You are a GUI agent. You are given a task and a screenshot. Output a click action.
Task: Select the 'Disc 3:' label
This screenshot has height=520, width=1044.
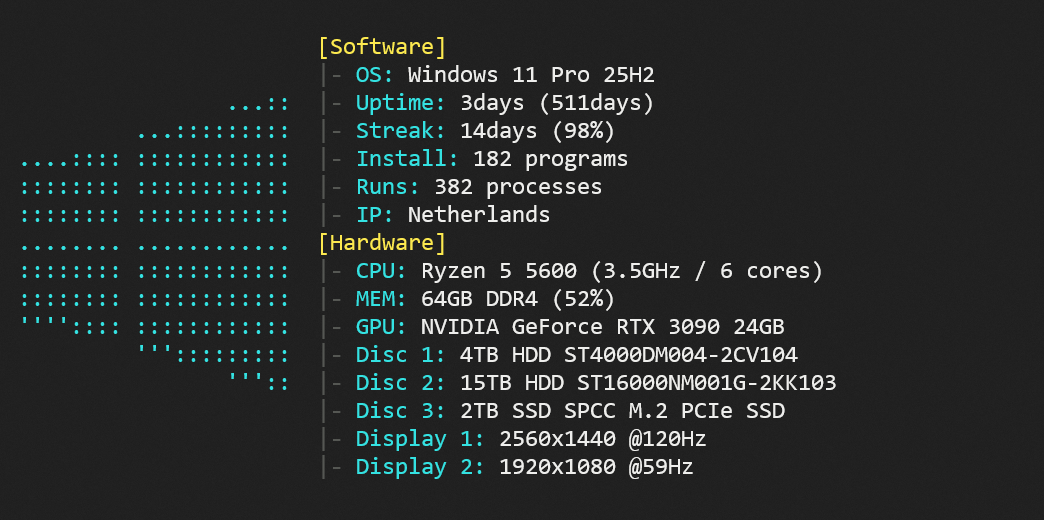(x=401, y=411)
